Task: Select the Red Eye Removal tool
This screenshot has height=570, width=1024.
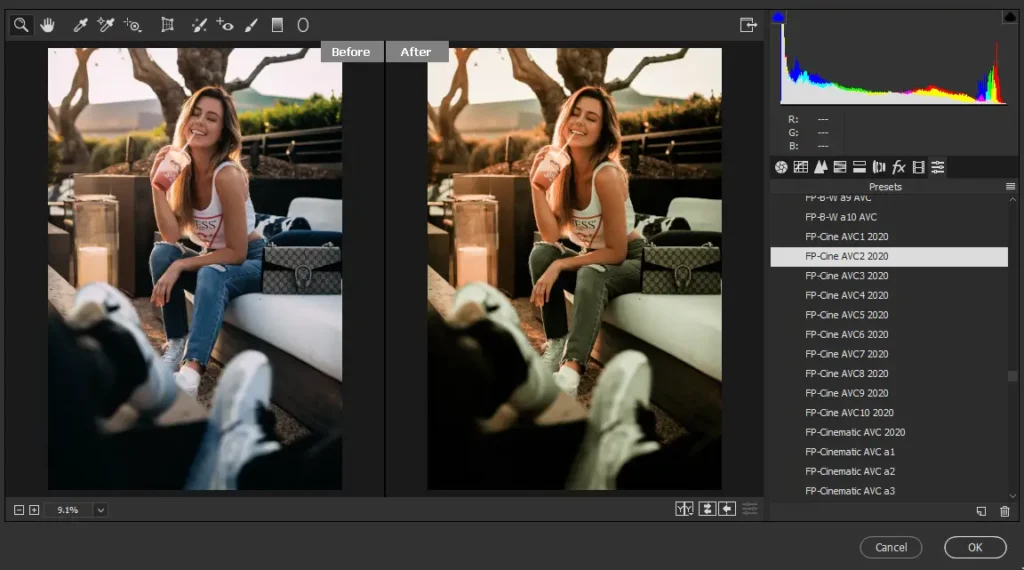Action: (225, 25)
